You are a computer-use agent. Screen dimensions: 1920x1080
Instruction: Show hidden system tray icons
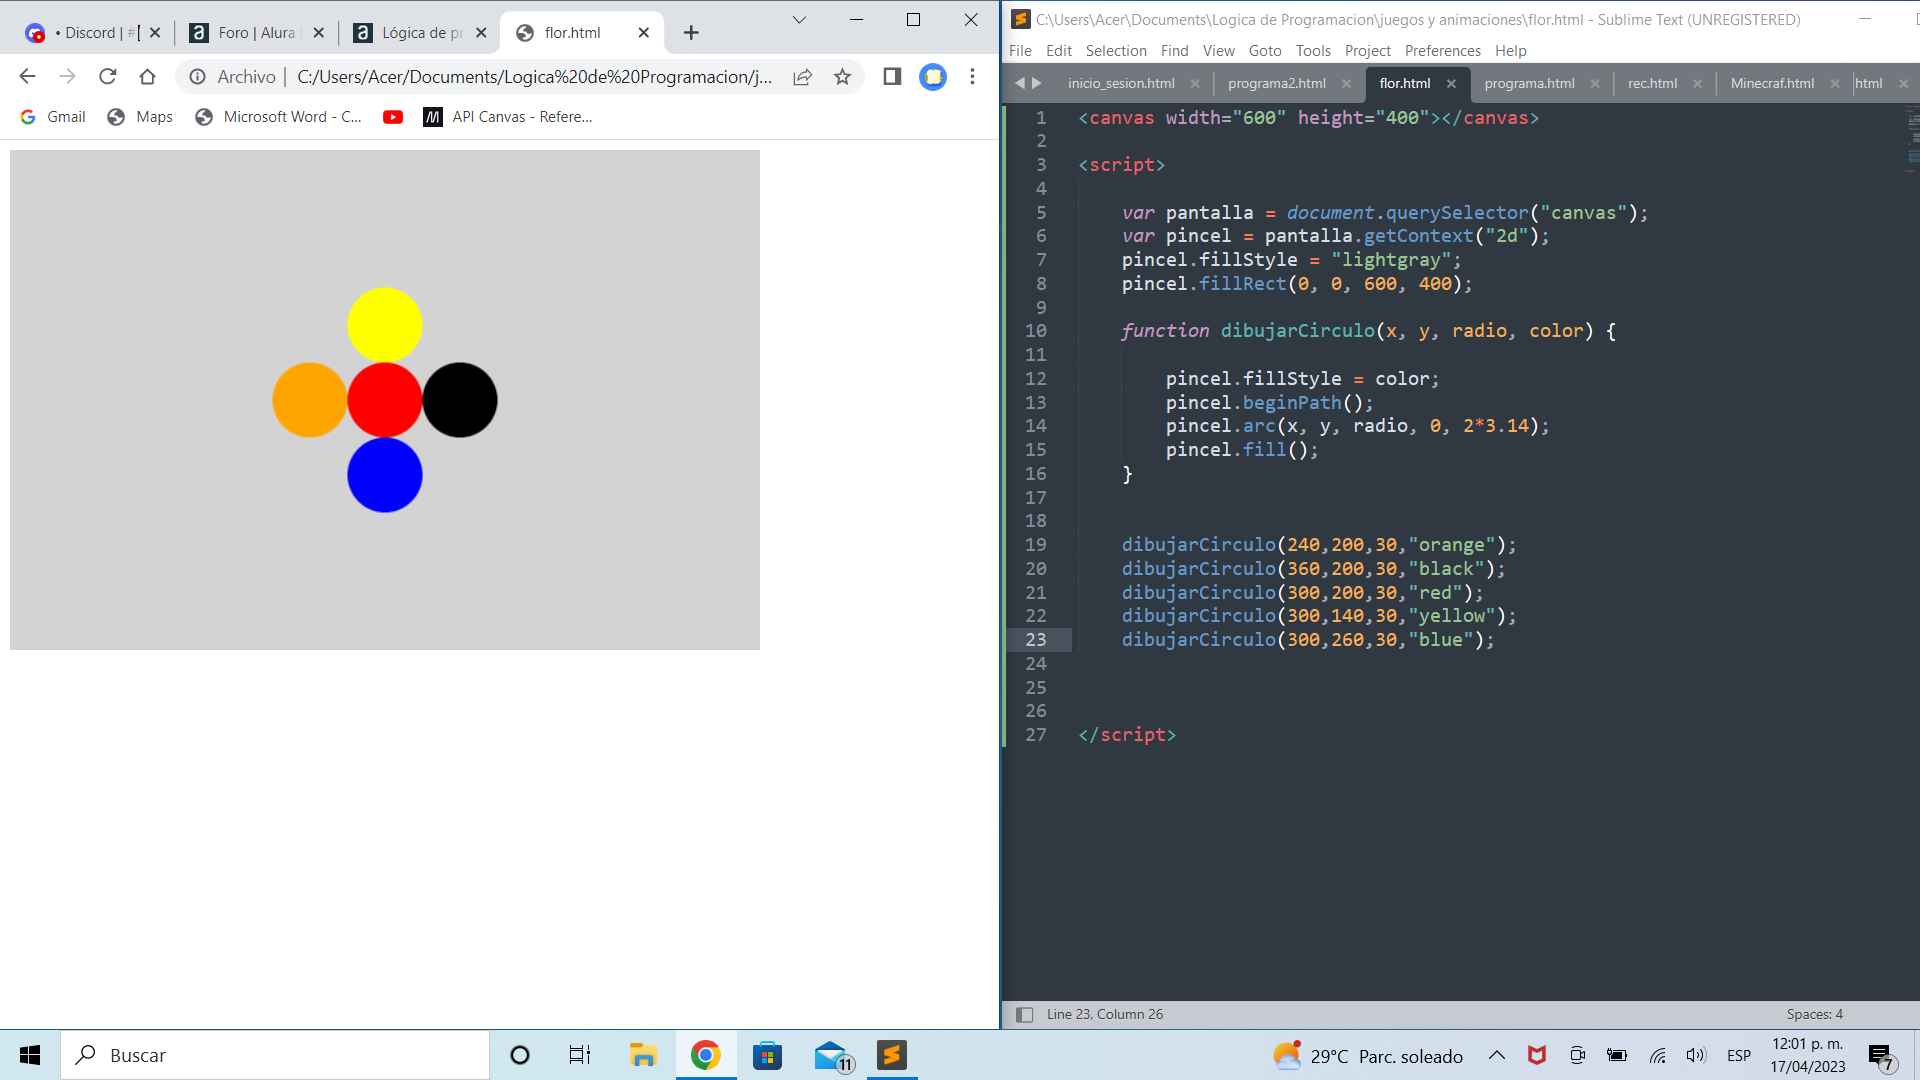coord(1497,1055)
